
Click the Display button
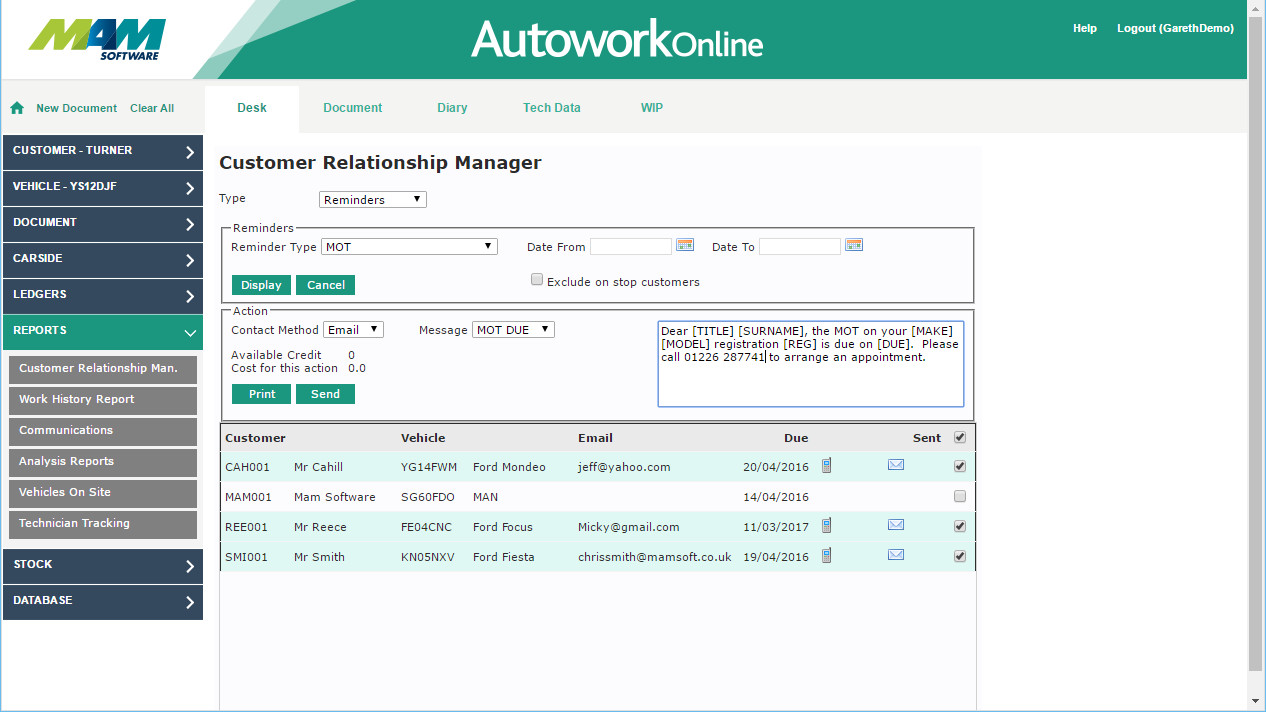[261, 285]
